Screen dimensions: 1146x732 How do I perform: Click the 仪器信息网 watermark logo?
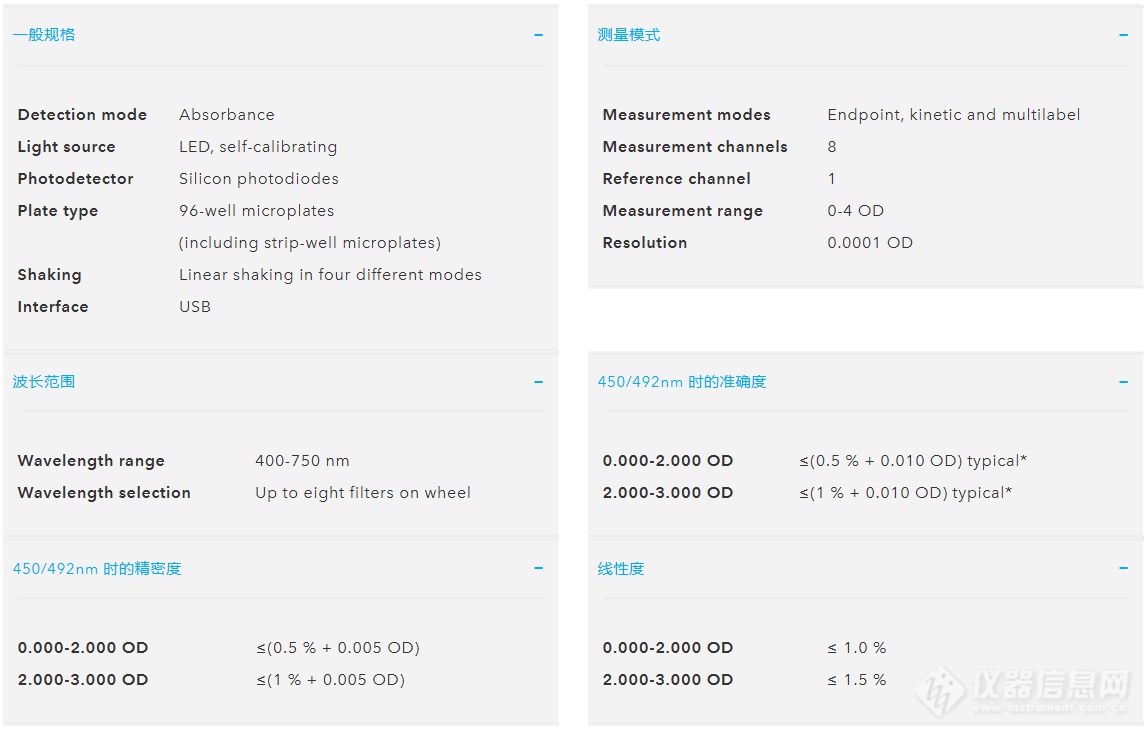pos(1032,689)
